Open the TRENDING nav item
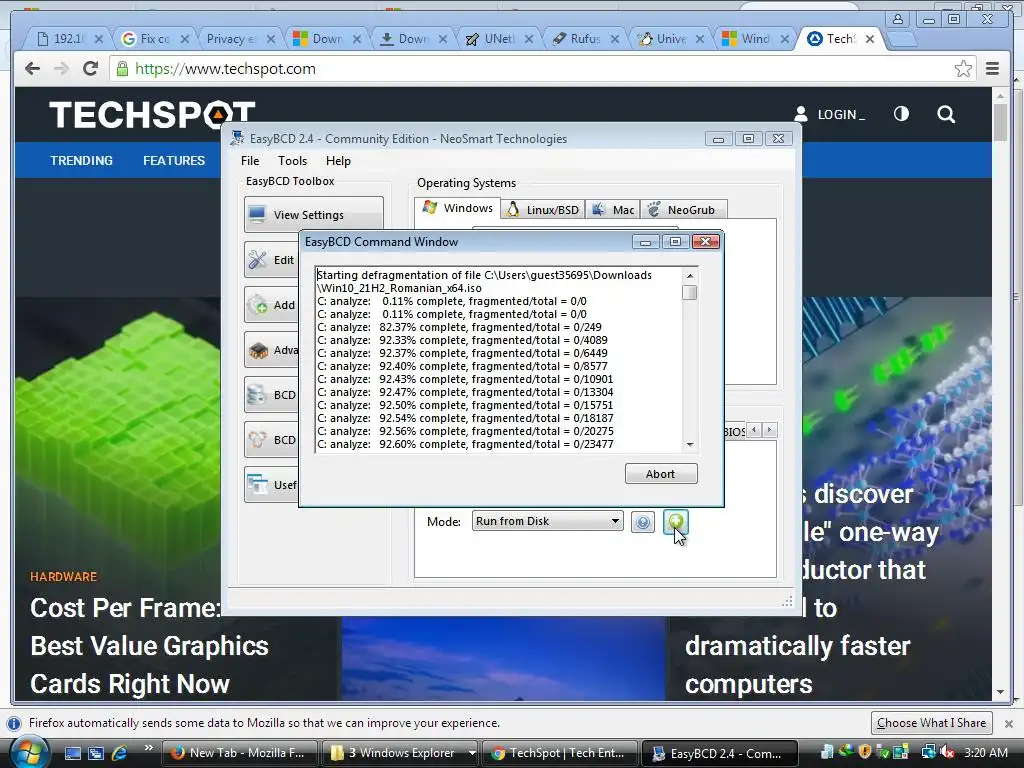 point(82,161)
